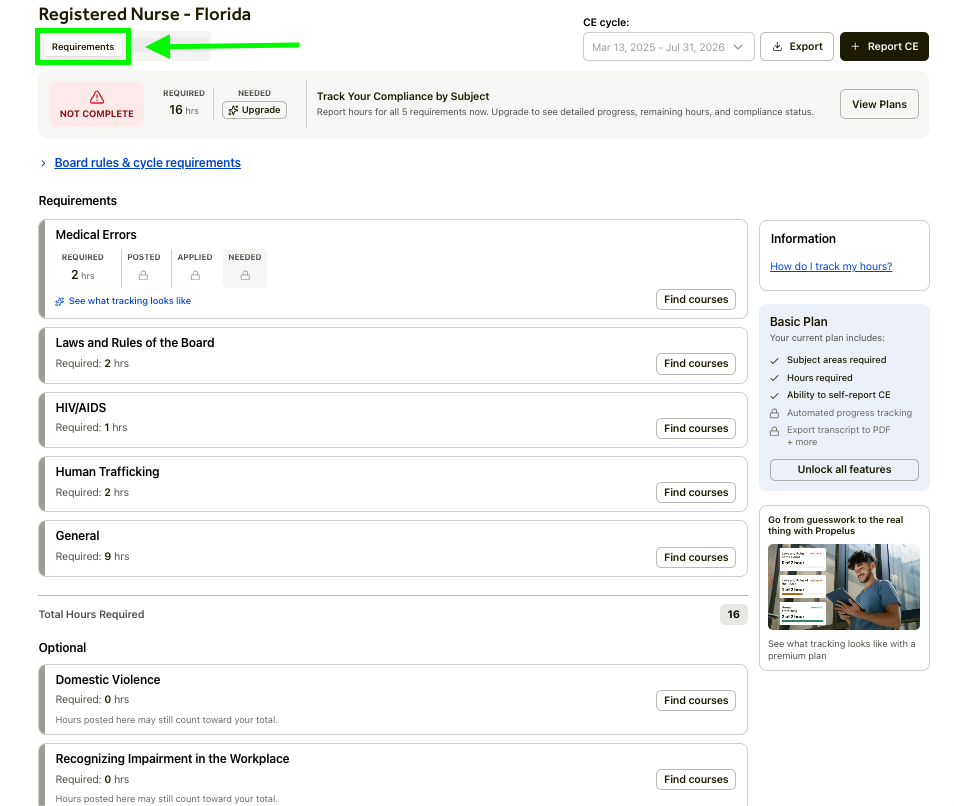The height and width of the screenshot is (806, 954).
Task: Open 'How do I track my hours?' link
Action: pos(831,266)
